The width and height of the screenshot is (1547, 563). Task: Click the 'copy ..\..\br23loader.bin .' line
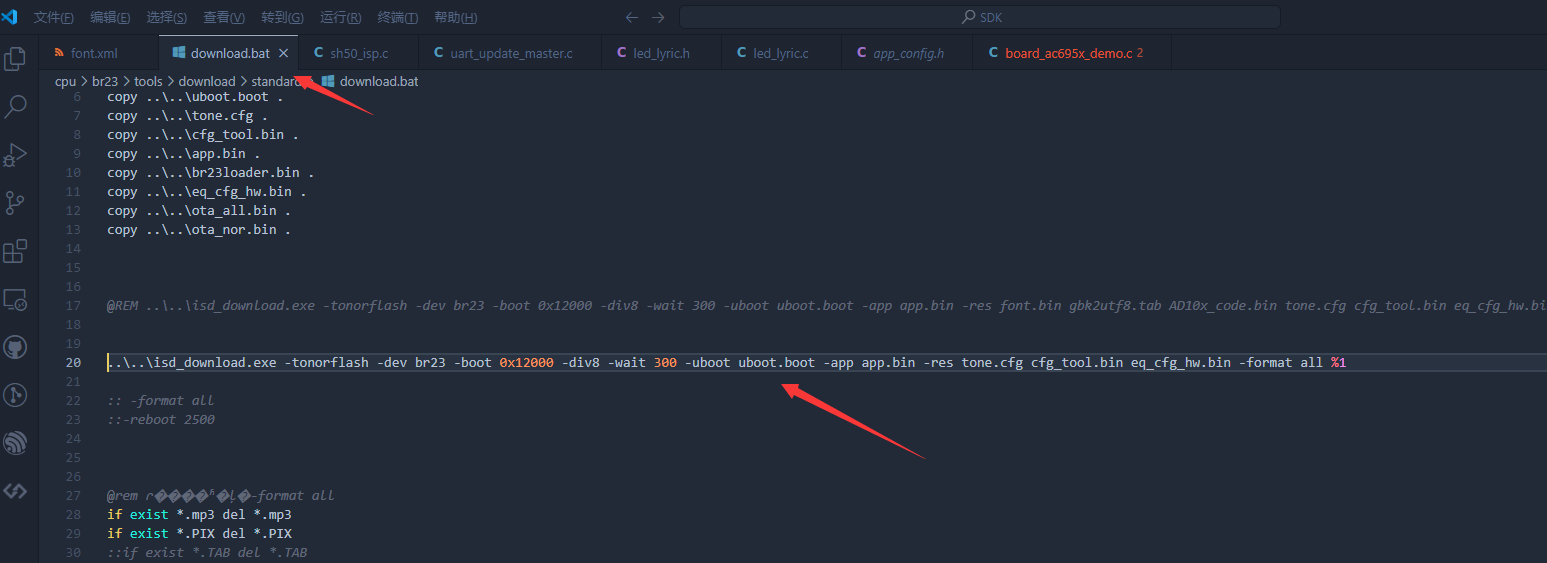(x=211, y=173)
